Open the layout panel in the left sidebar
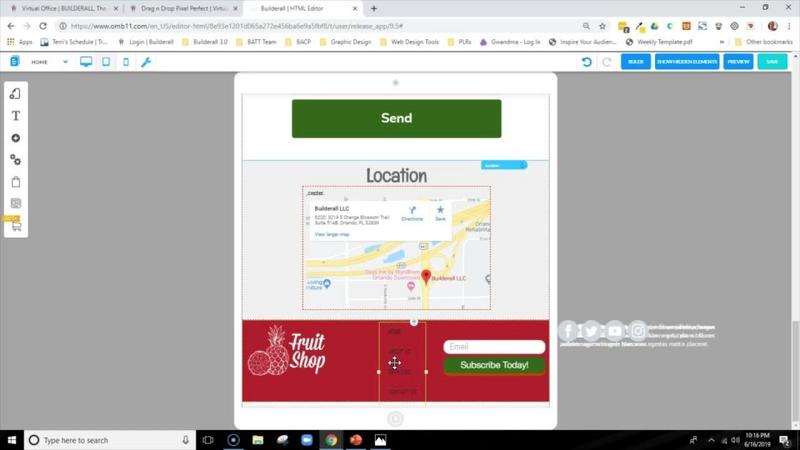The width and height of the screenshot is (800, 450). pos(16,94)
